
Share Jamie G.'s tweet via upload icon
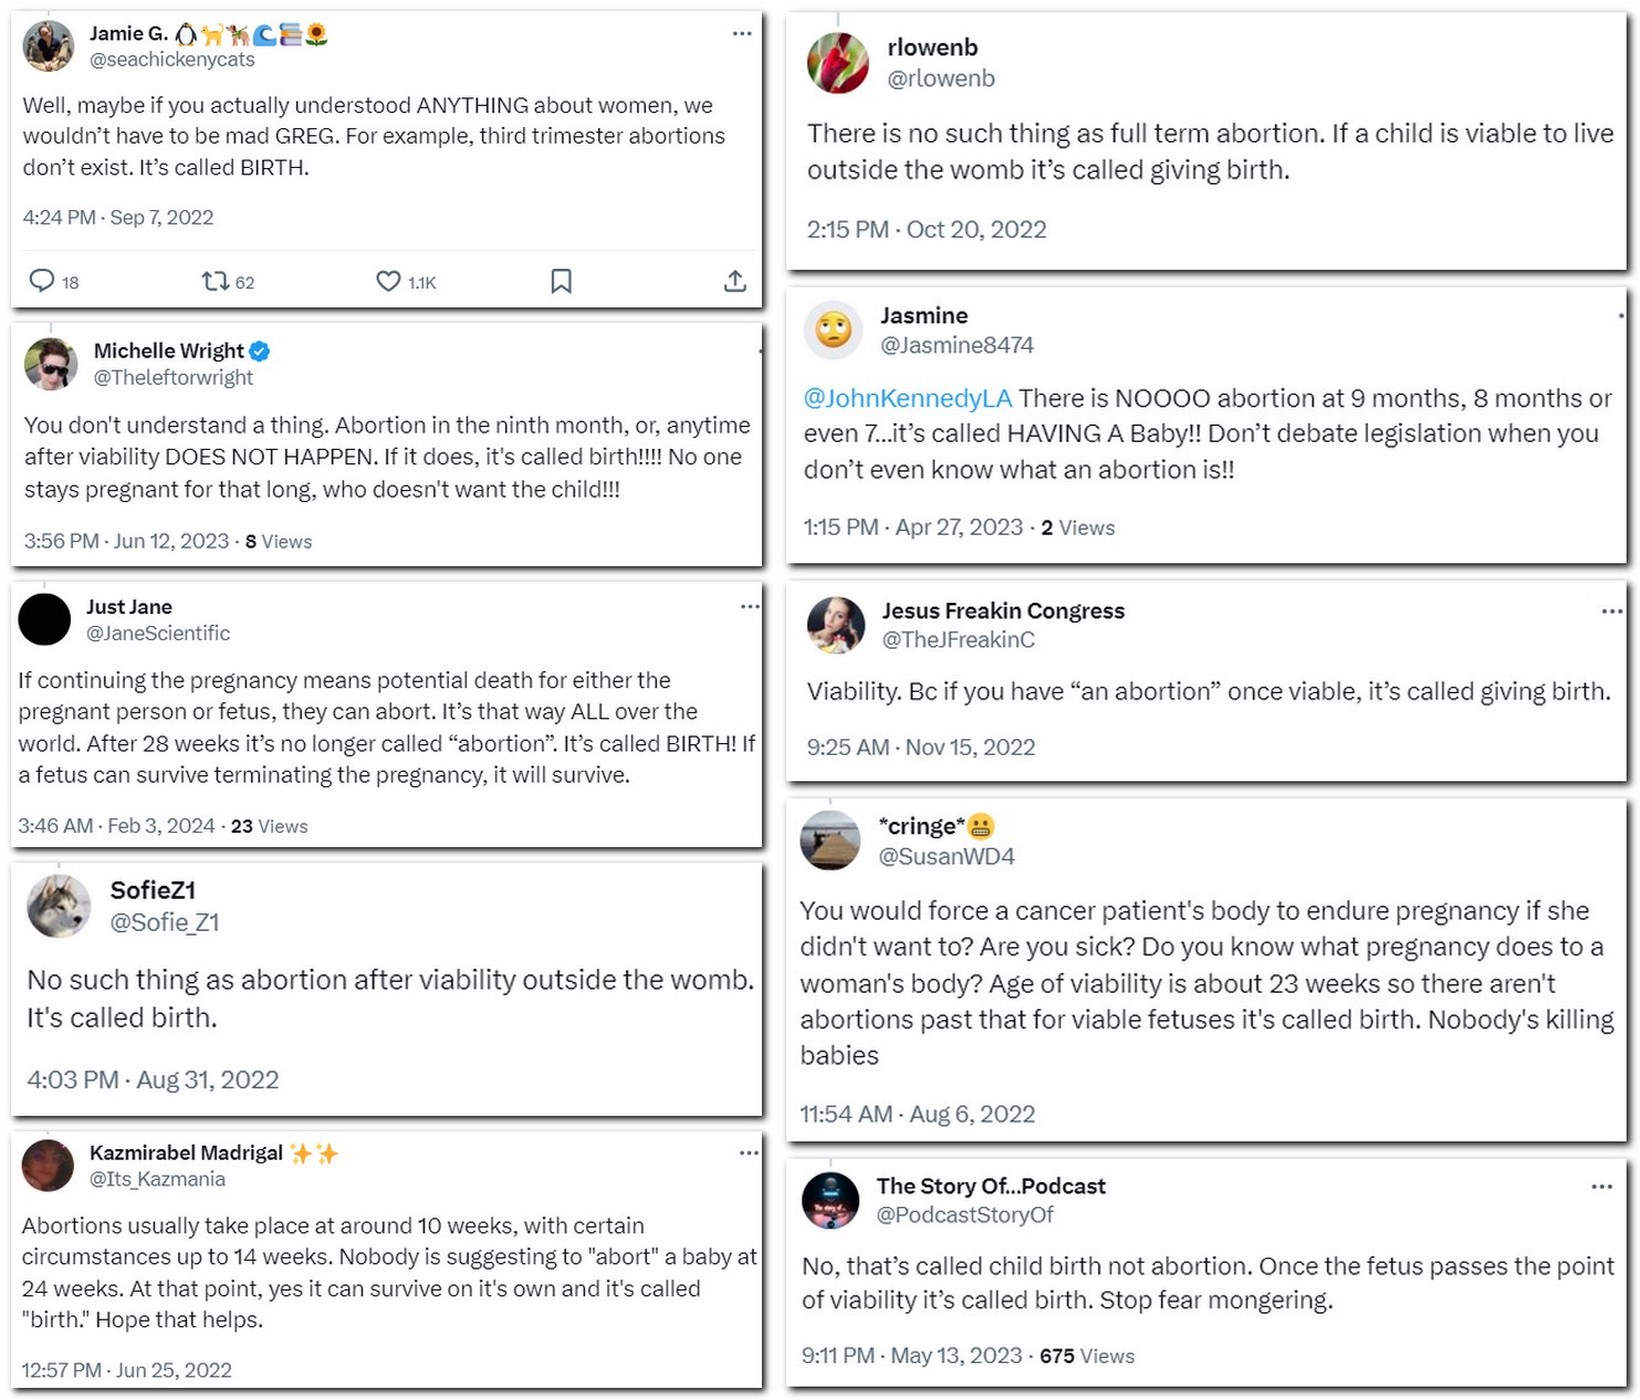tap(735, 281)
